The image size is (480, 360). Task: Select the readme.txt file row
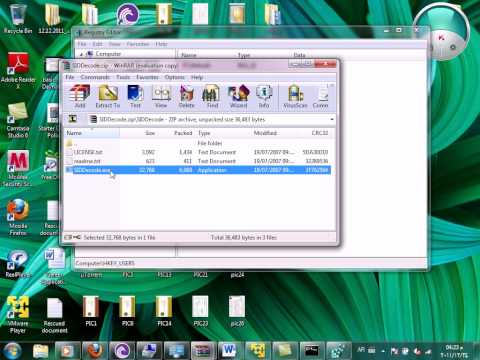[x=197, y=161]
